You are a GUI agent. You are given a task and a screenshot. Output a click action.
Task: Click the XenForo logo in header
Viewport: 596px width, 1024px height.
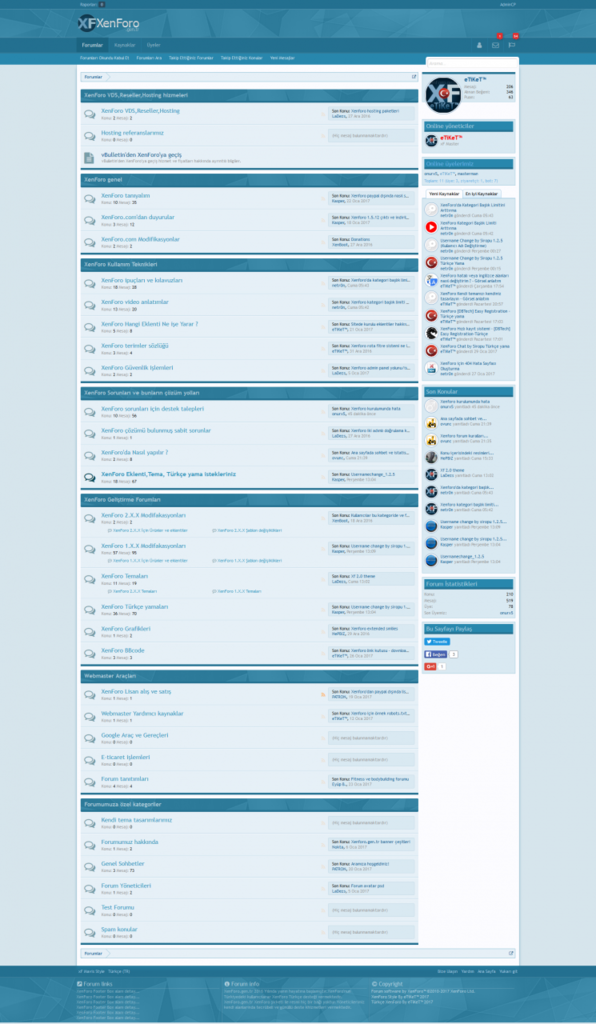(108, 24)
